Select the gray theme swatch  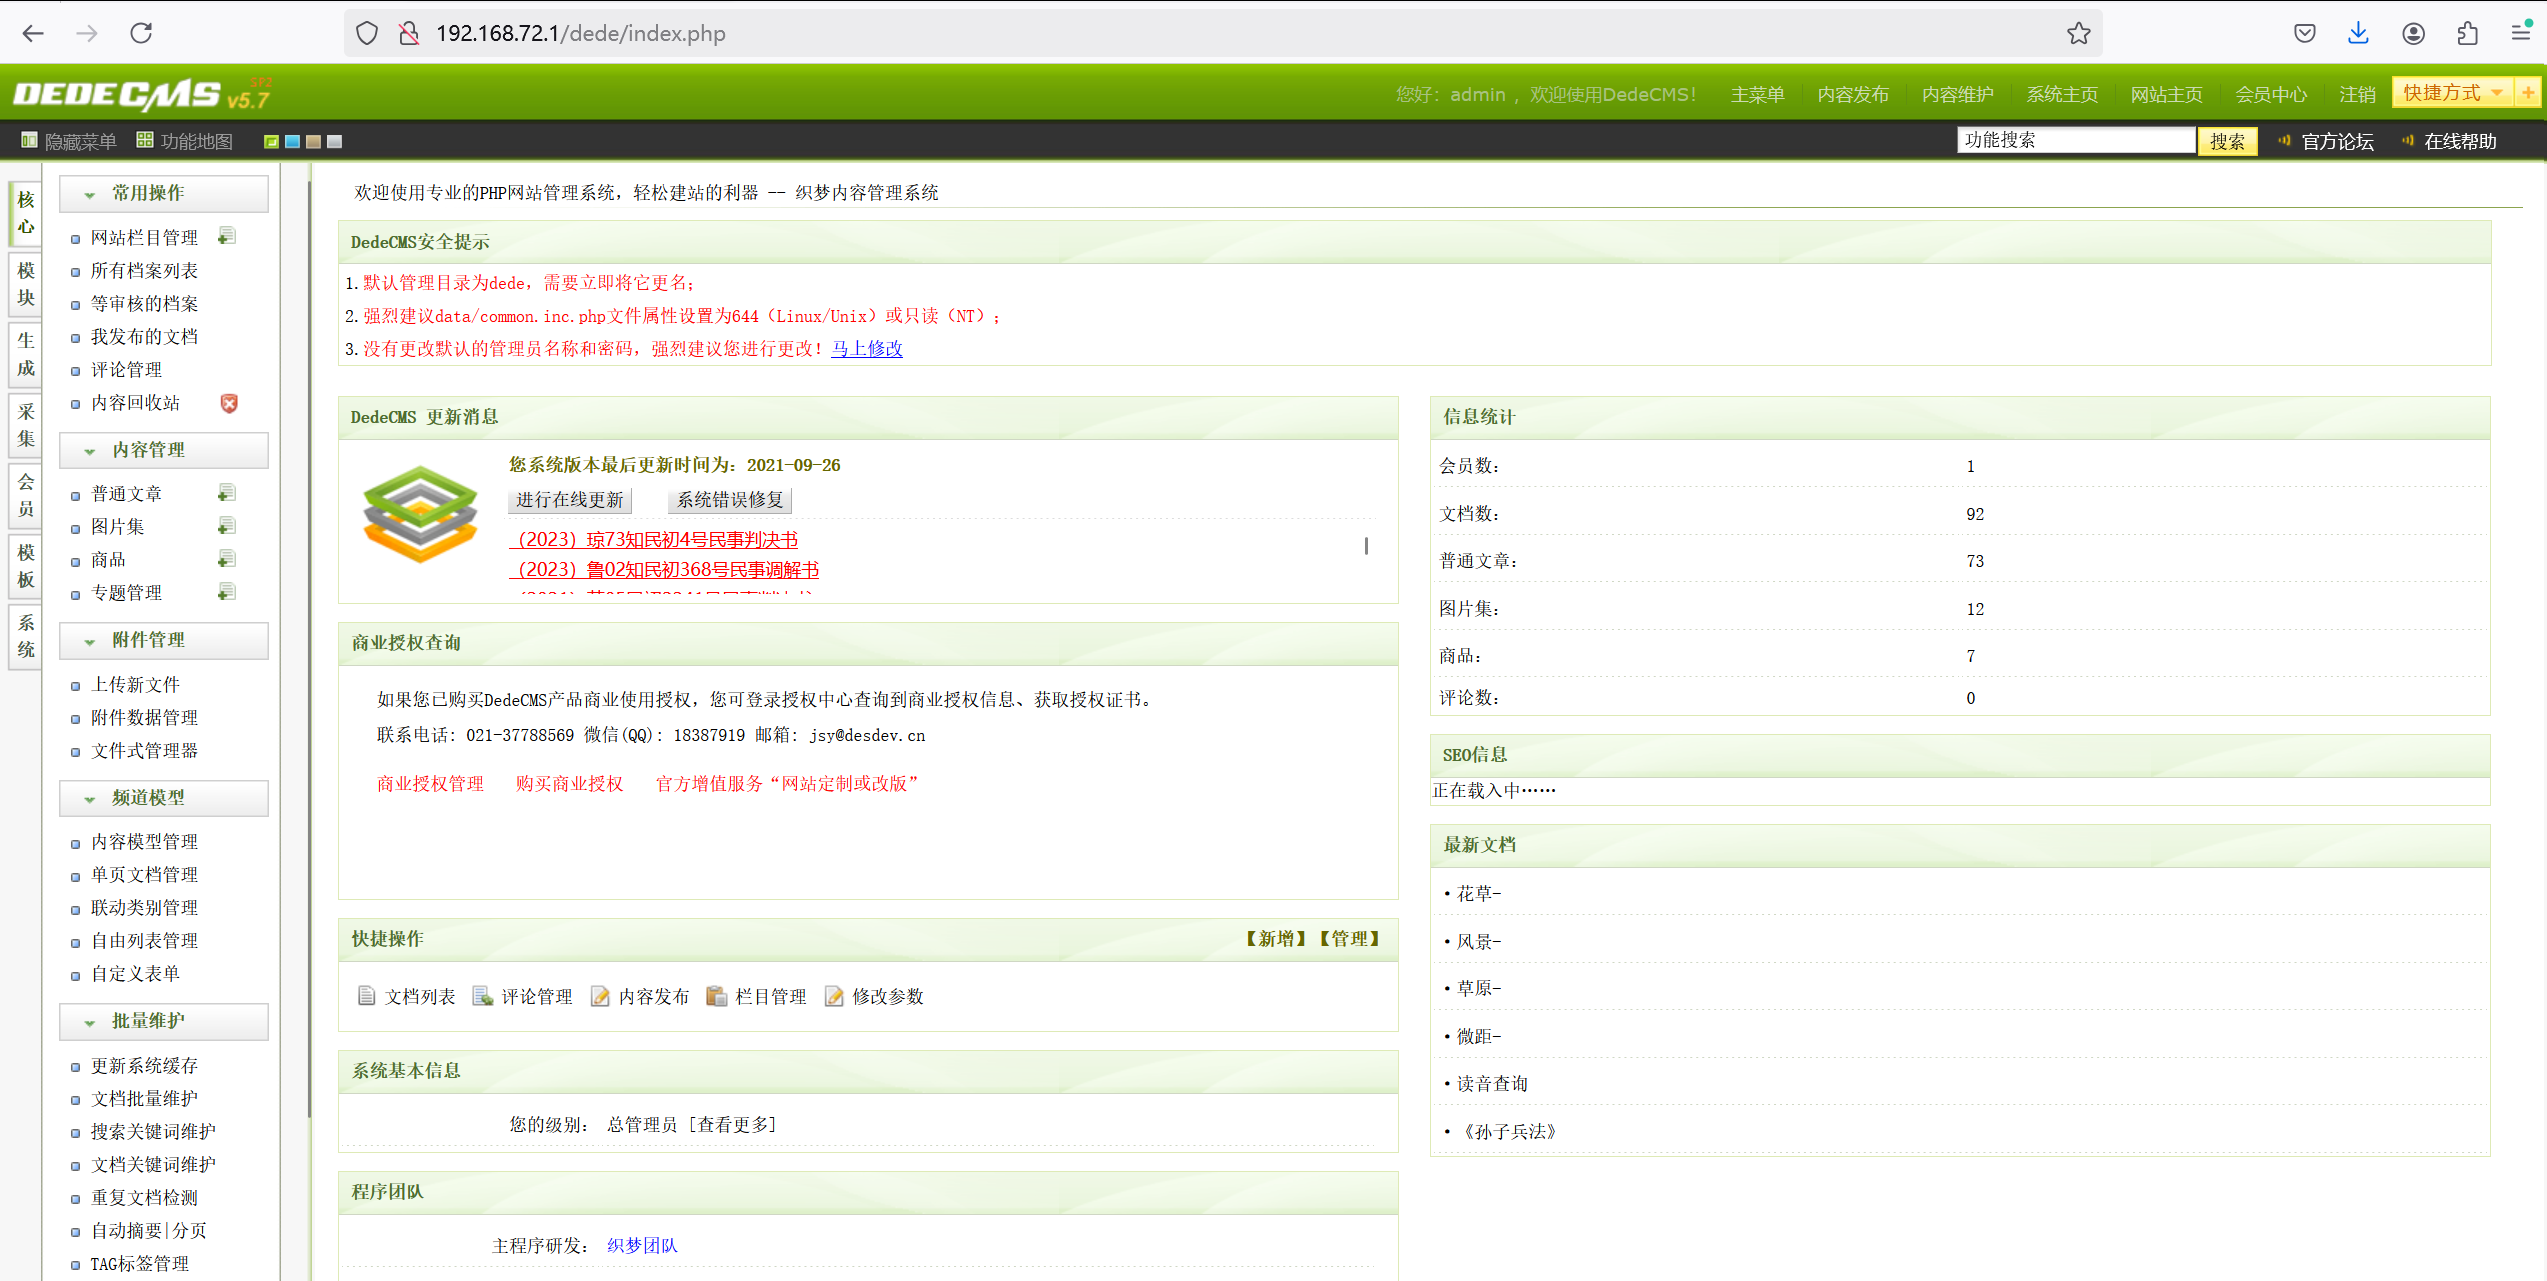pyautogui.click(x=334, y=142)
